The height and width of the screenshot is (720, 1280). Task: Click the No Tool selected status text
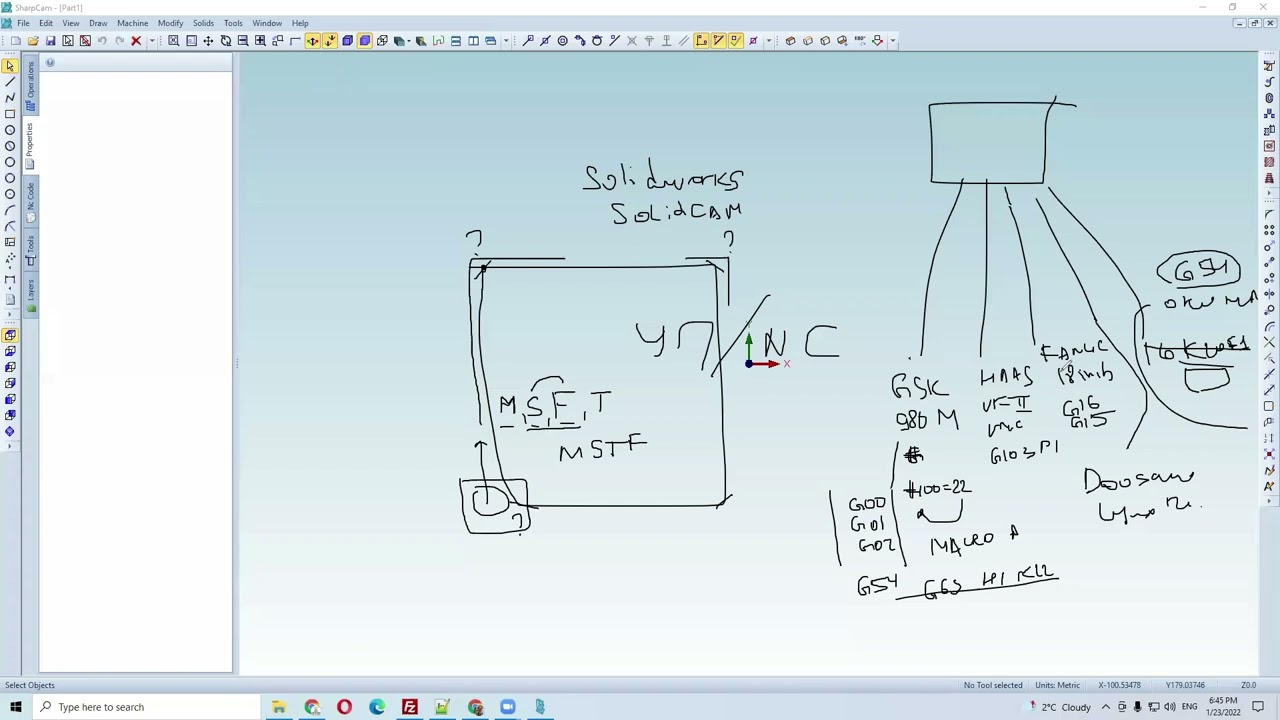click(x=993, y=685)
